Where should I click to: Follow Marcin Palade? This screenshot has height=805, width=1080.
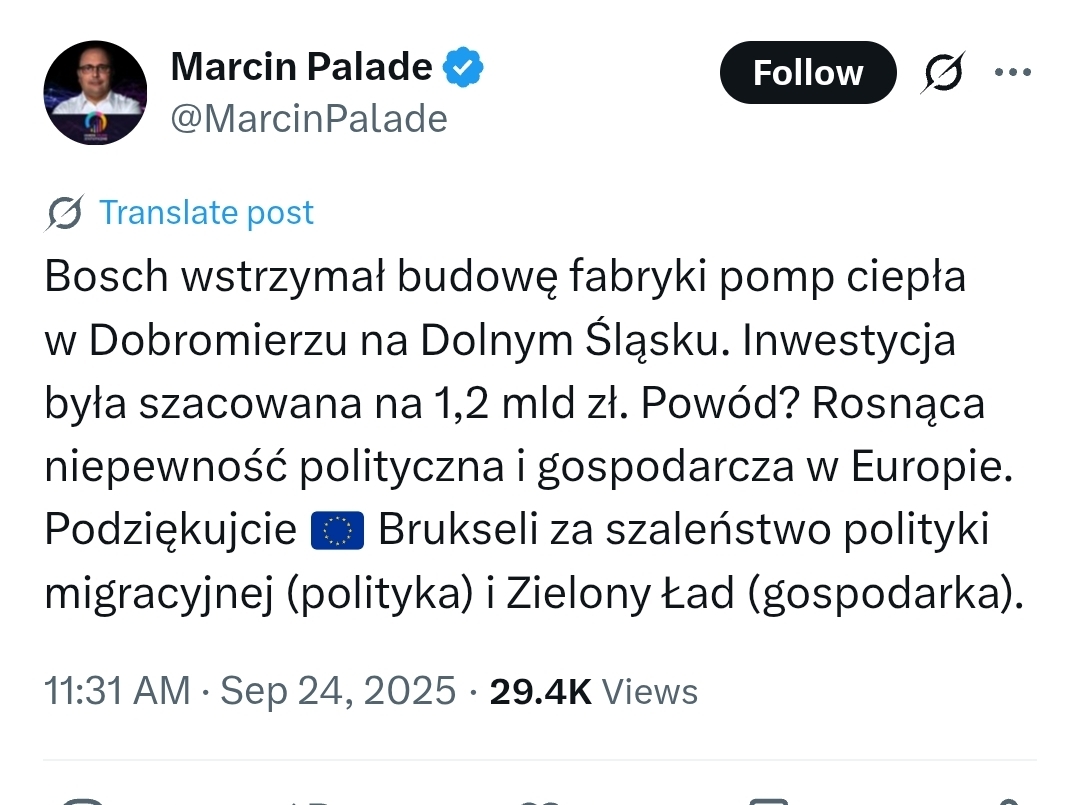[807, 73]
